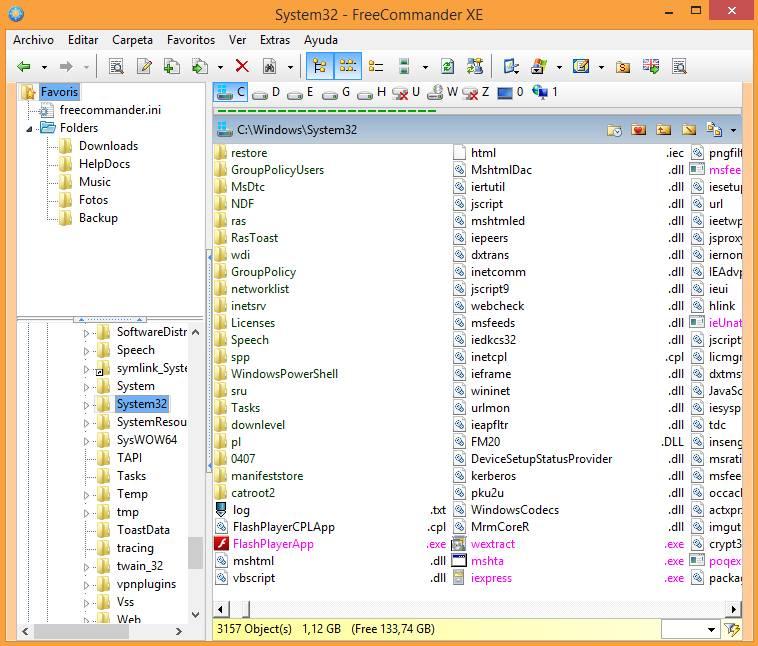758x646 pixels.
Task: Select the ToastData folder in tree
Action: pos(143,530)
